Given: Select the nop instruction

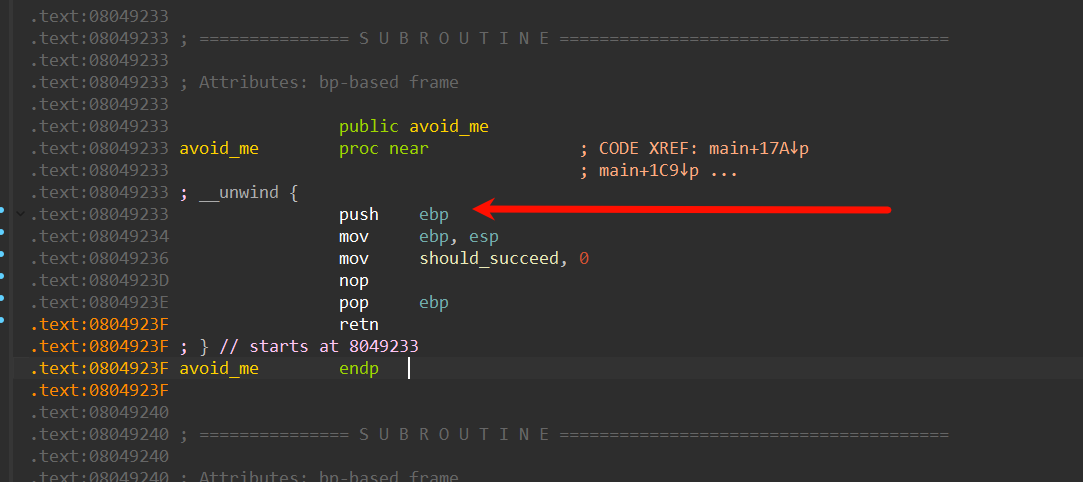Looking at the screenshot, I should (354, 281).
